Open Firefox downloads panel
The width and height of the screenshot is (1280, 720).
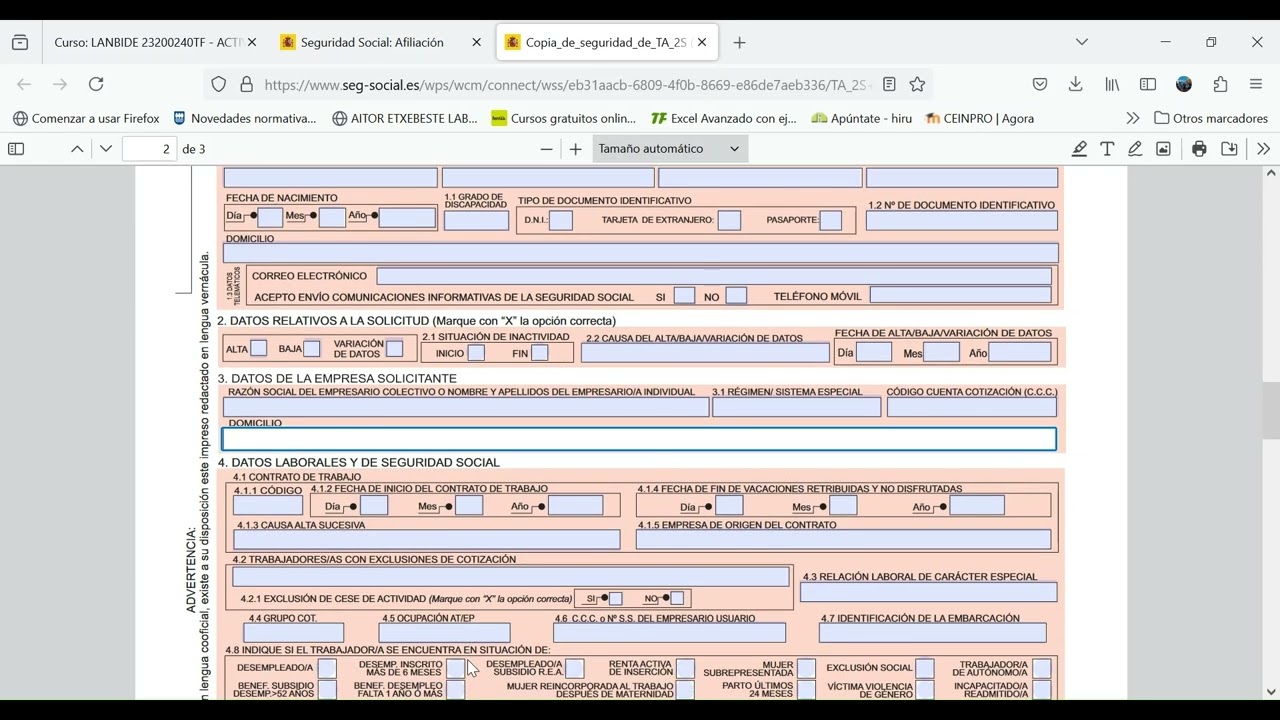1076,84
